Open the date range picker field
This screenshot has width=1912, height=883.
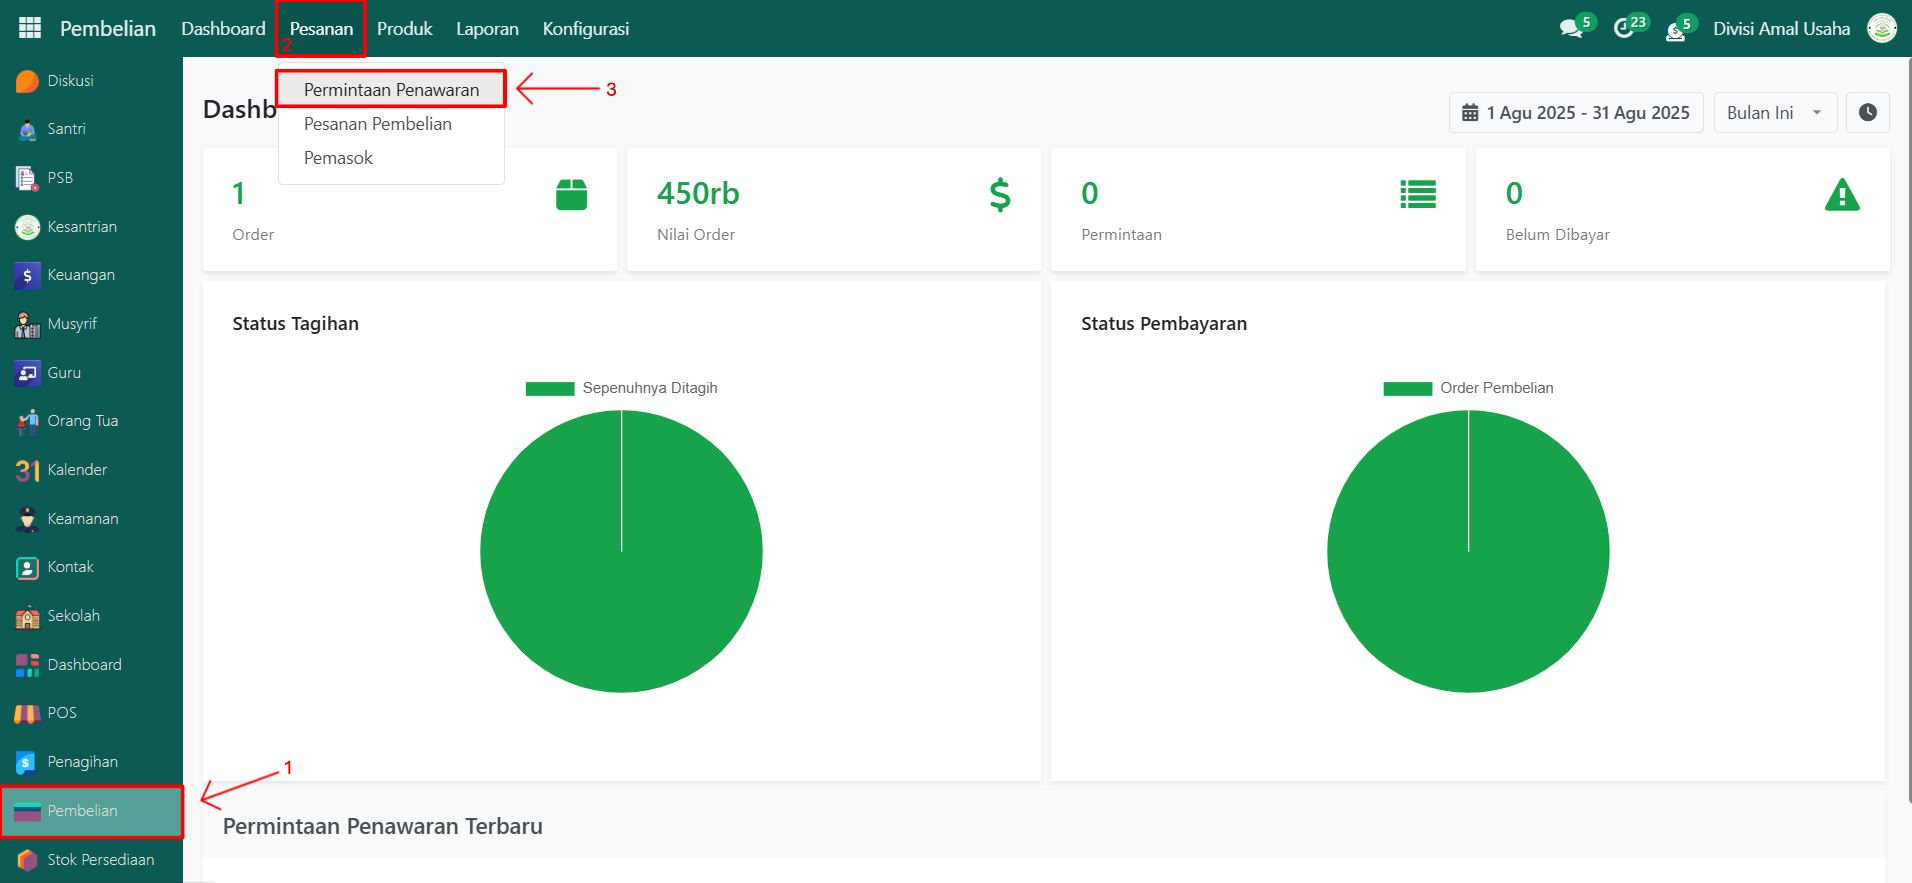point(1575,113)
